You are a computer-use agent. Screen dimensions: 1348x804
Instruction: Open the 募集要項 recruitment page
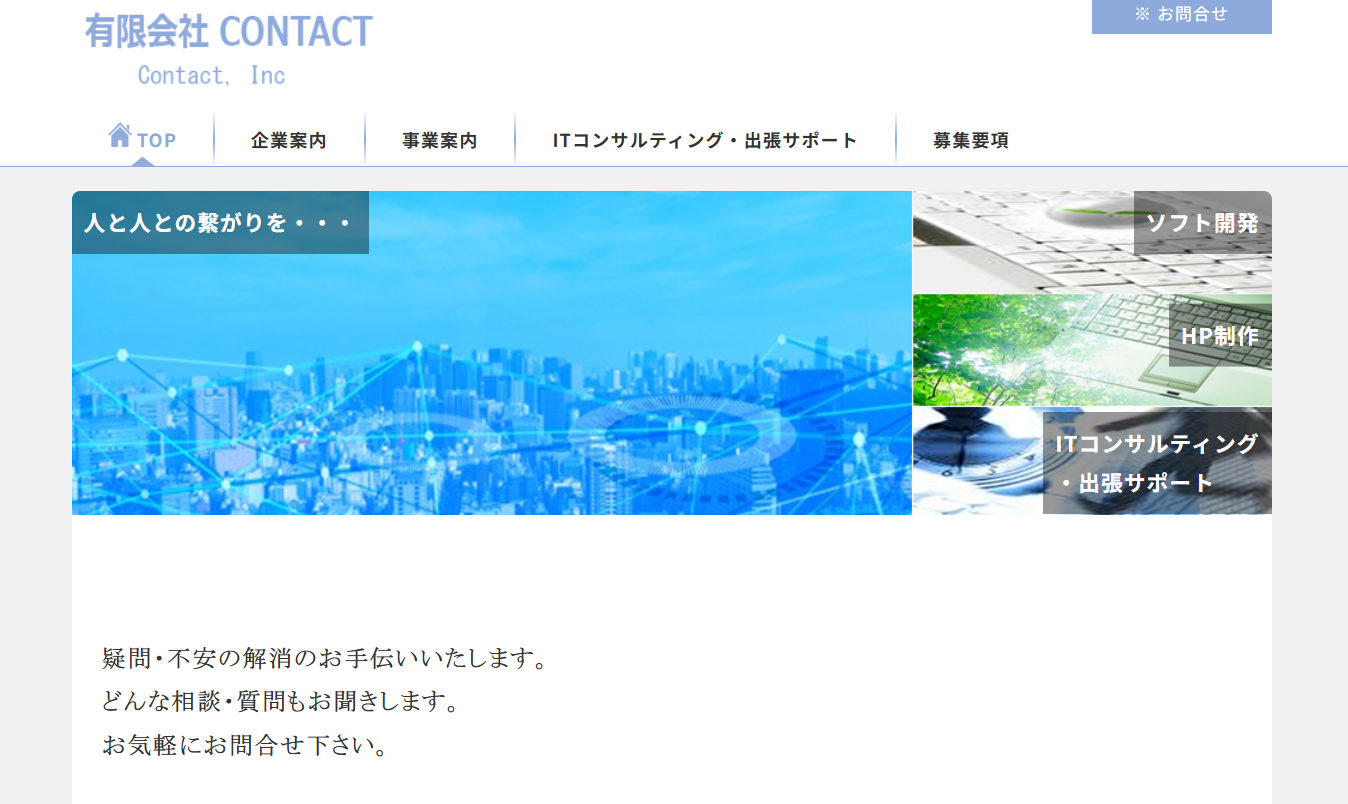pyautogui.click(x=968, y=140)
